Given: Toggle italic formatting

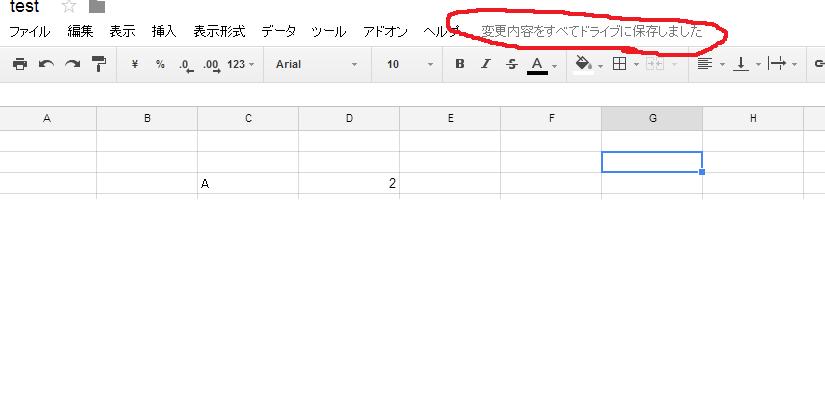Looking at the screenshot, I should click(486, 64).
